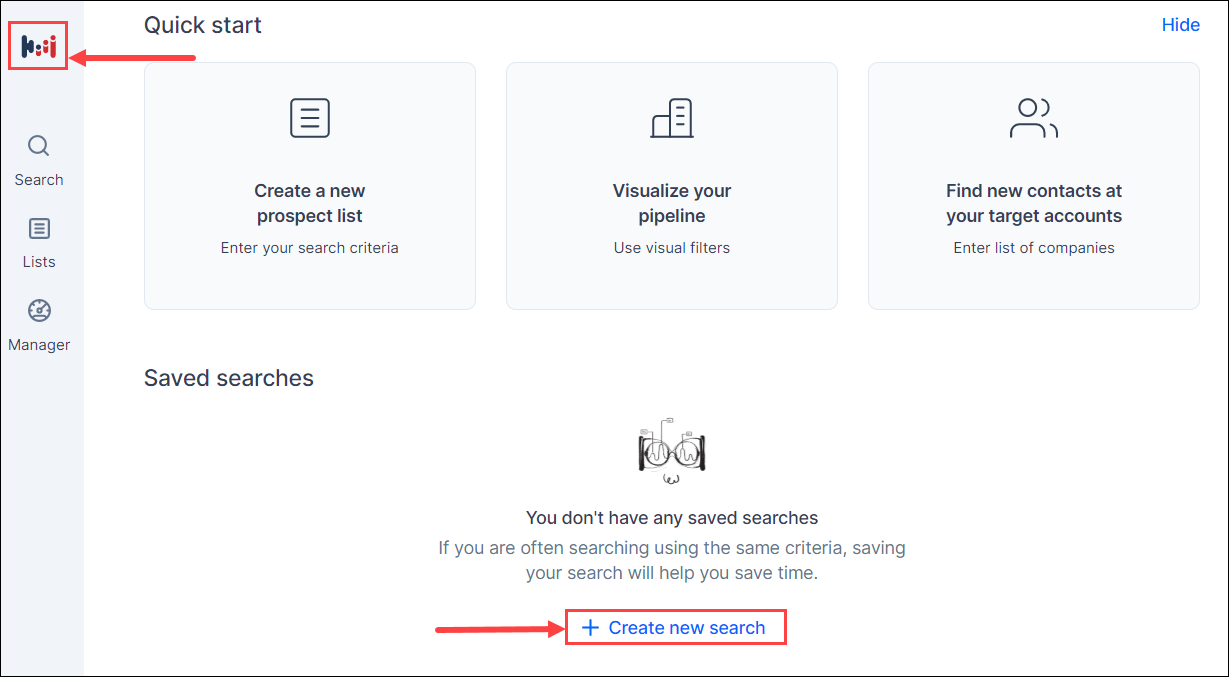Open the Manager gauge icon

[38, 311]
